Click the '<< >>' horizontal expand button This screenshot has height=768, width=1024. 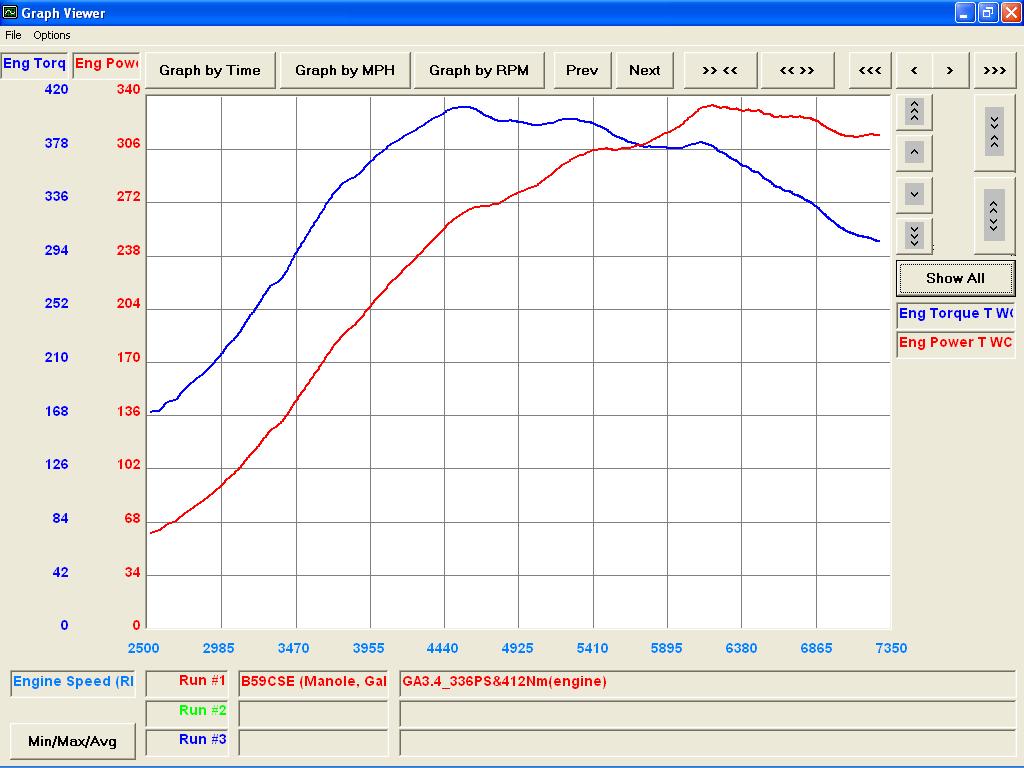(x=797, y=71)
